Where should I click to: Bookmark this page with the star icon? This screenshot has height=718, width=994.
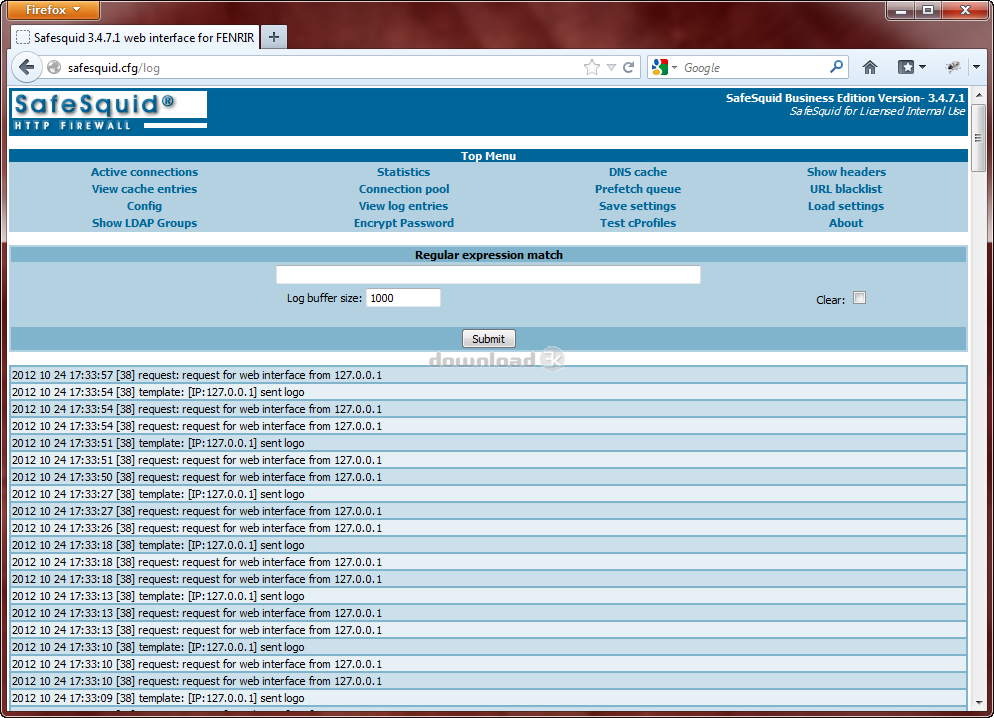pos(592,67)
